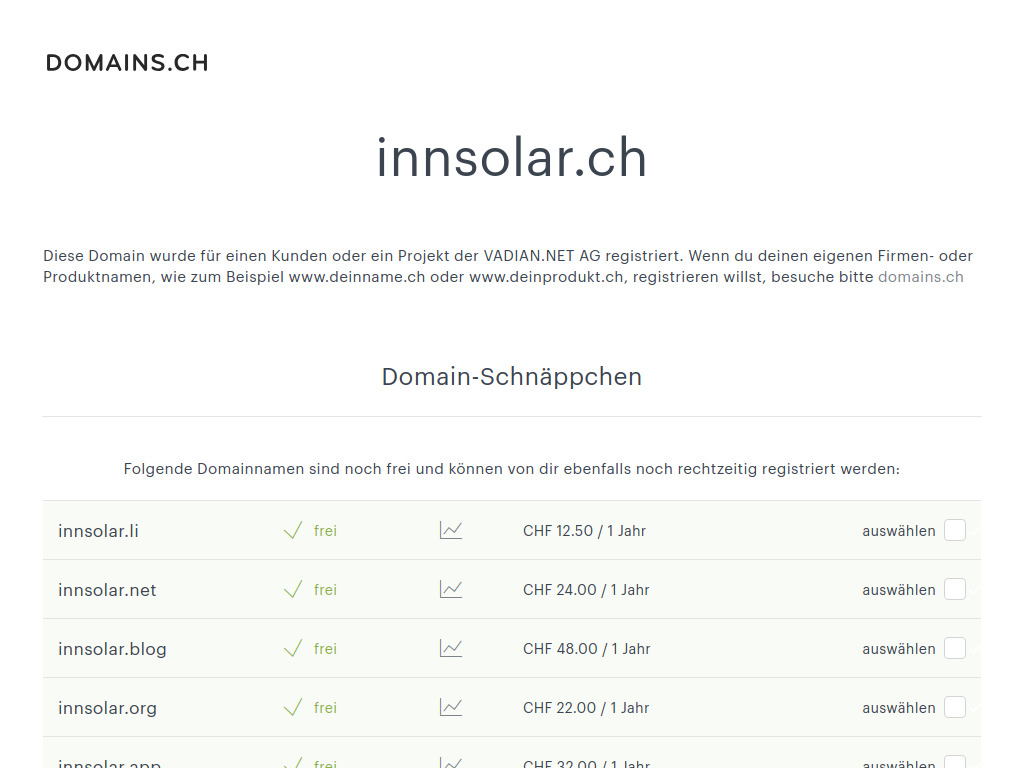Check the auswählen box for innsolar.app
This screenshot has width=1024, height=768.
pos(955,762)
